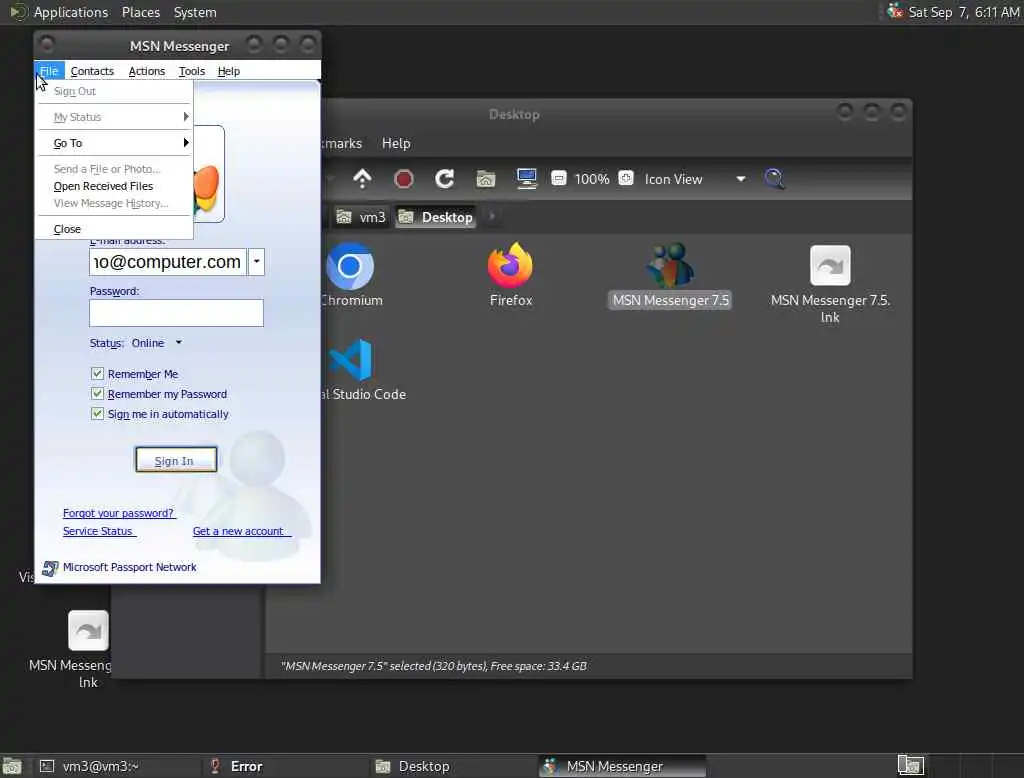Select the MSN Messenger 7.5 icon
The height and width of the screenshot is (778, 1024).
pyautogui.click(x=670, y=265)
